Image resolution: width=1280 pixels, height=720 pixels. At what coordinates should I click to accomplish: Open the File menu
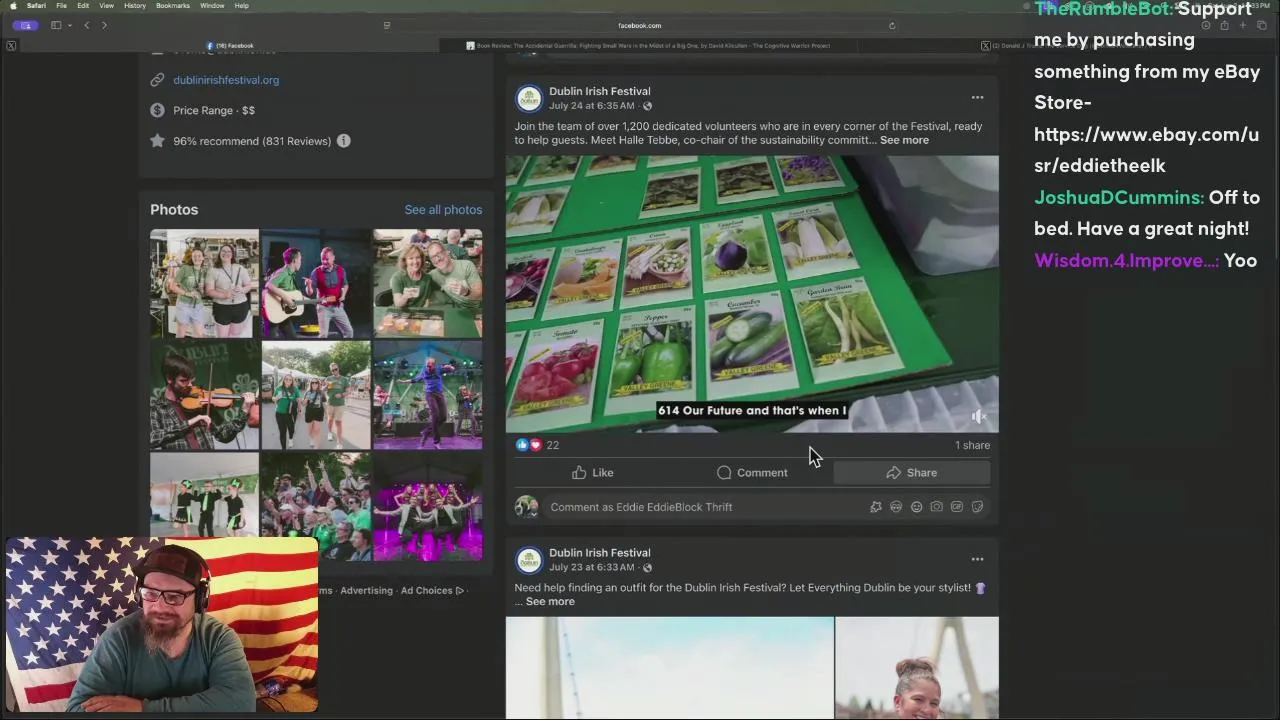click(x=61, y=6)
